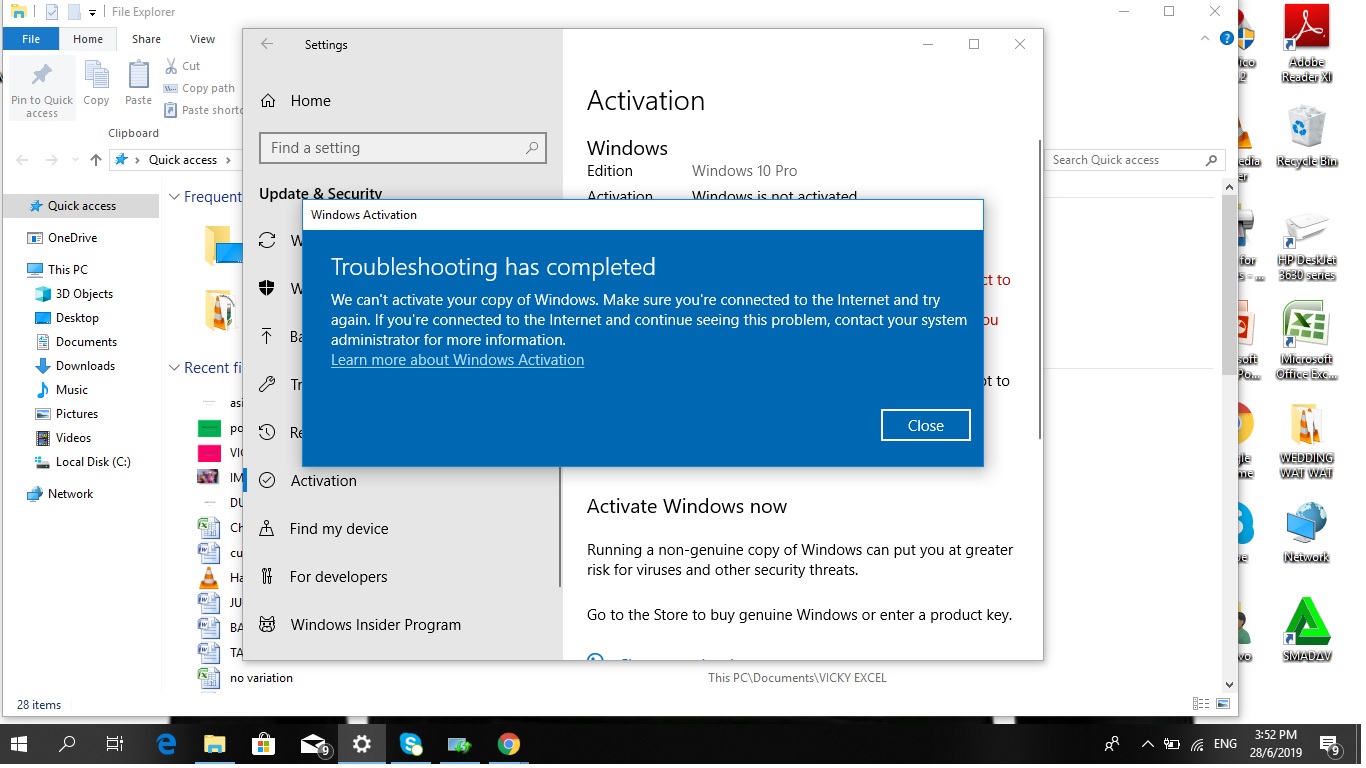
Task: Open HP DeskJet 3630 series shortcut
Action: (x=1306, y=246)
